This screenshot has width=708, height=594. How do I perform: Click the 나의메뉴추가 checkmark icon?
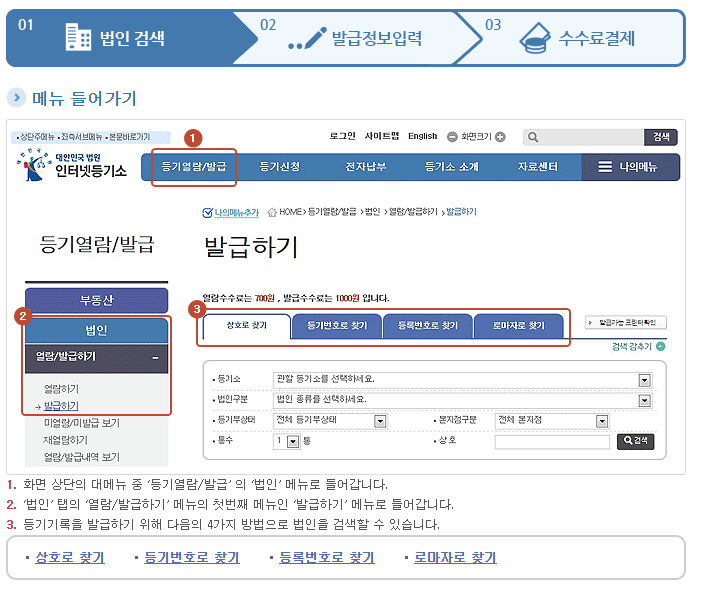[207, 213]
